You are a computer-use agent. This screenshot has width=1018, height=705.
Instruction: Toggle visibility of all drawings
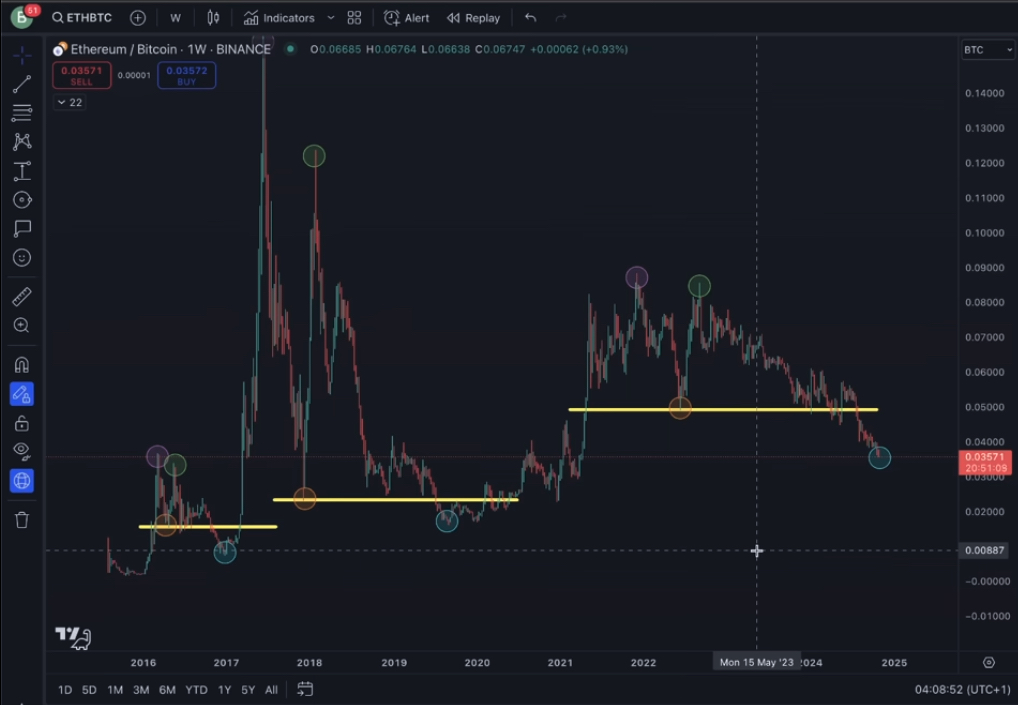(21, 450)
